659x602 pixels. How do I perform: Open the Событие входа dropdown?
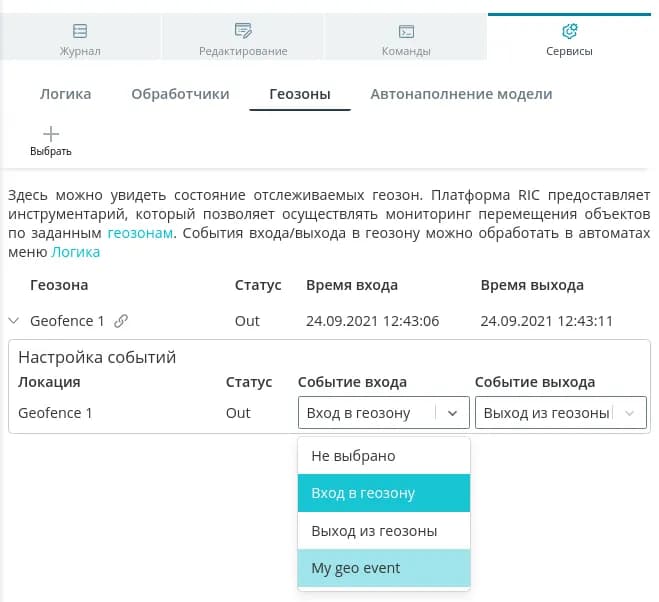click(383, 413)
